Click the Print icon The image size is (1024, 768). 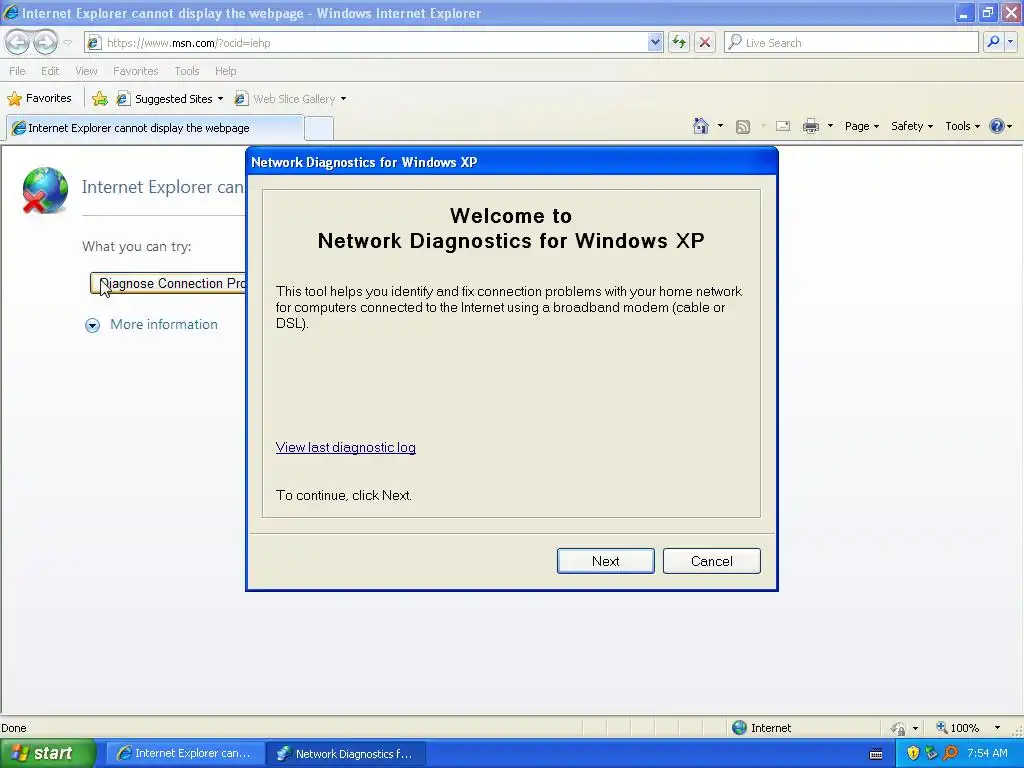point(810,126)
